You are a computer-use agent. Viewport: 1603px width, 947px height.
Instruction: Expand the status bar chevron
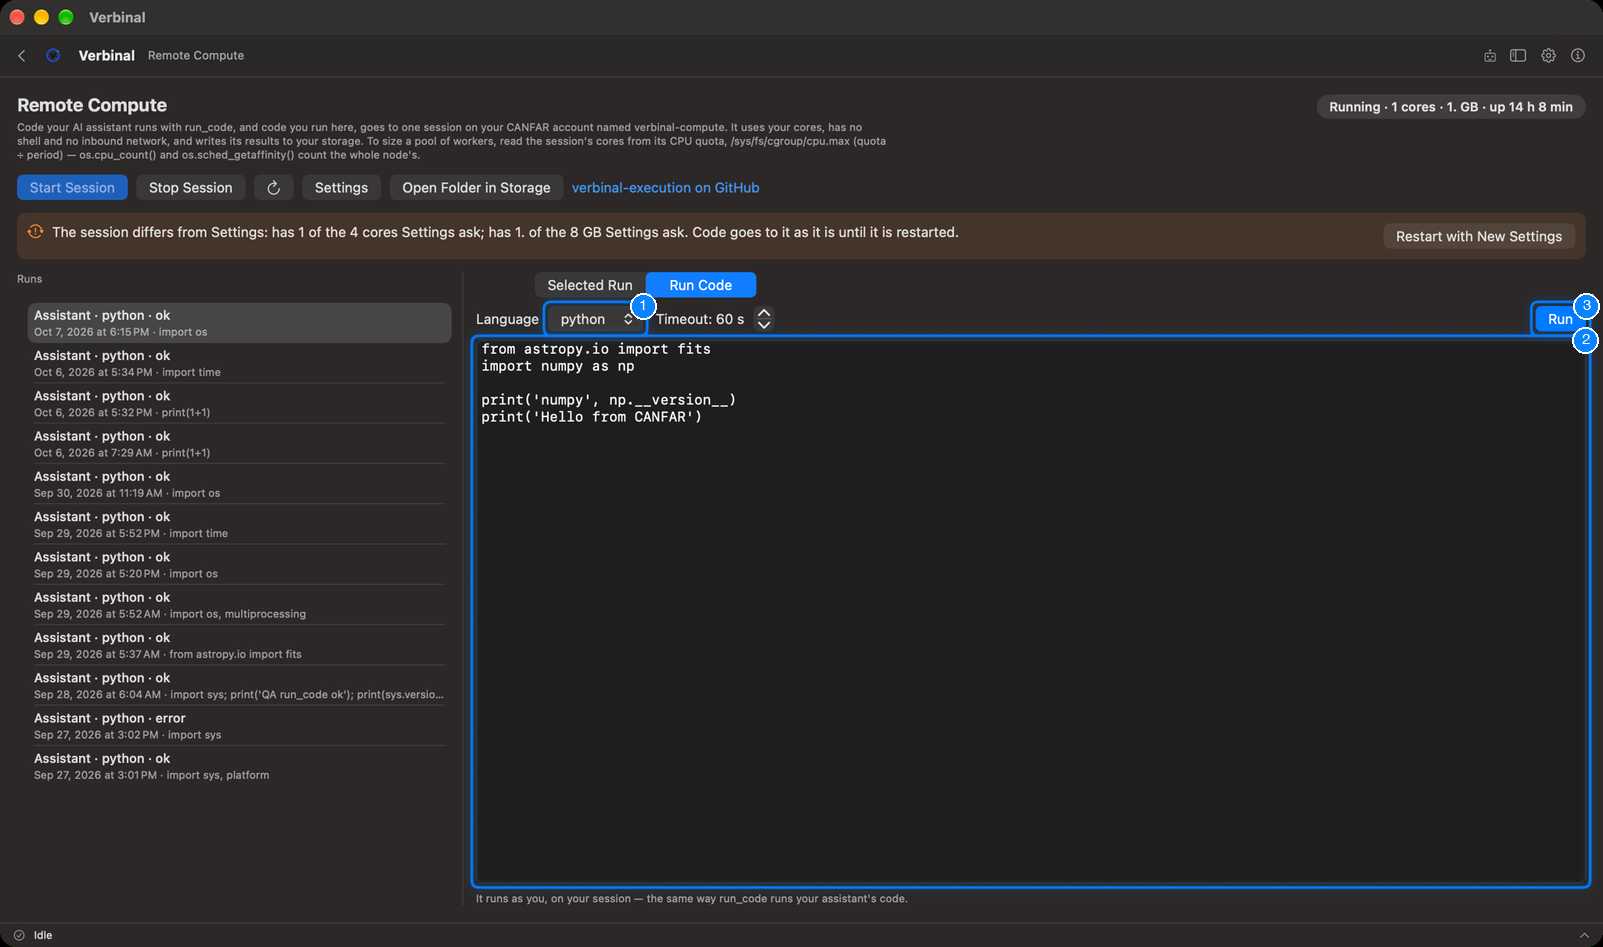point(1584,935)
